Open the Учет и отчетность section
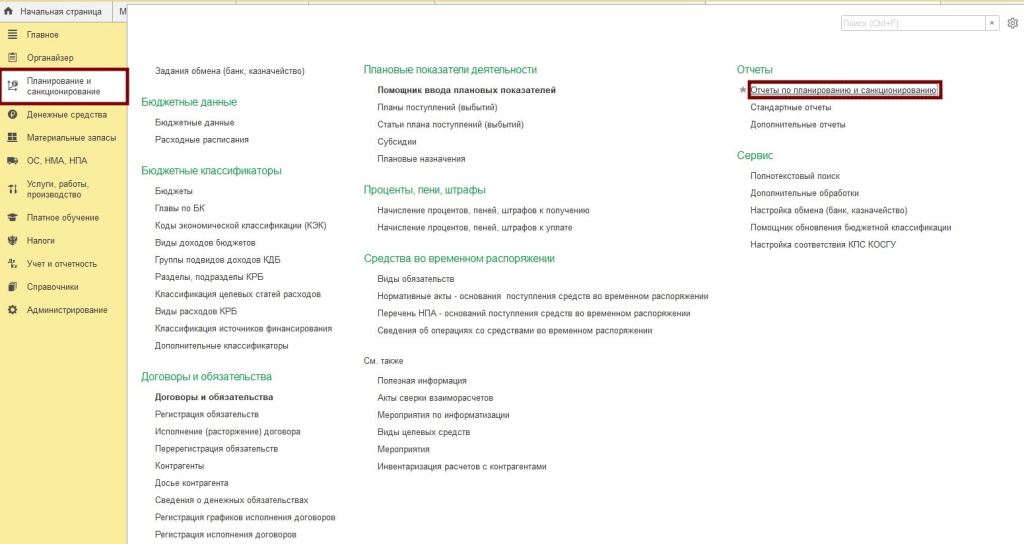The image size is (1024, 544). click(x=61, y=264)
